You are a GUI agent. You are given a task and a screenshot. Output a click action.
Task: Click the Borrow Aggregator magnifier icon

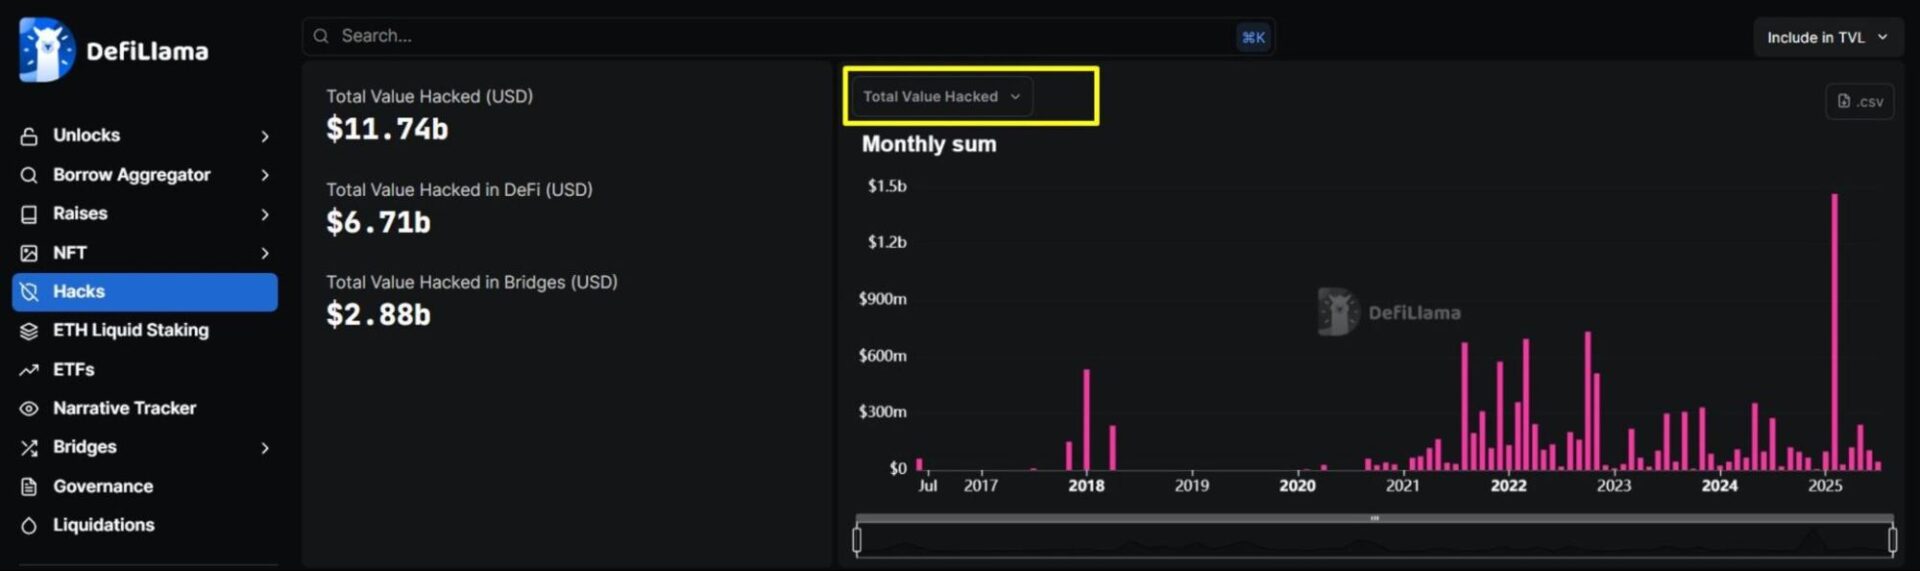point(29,175)
